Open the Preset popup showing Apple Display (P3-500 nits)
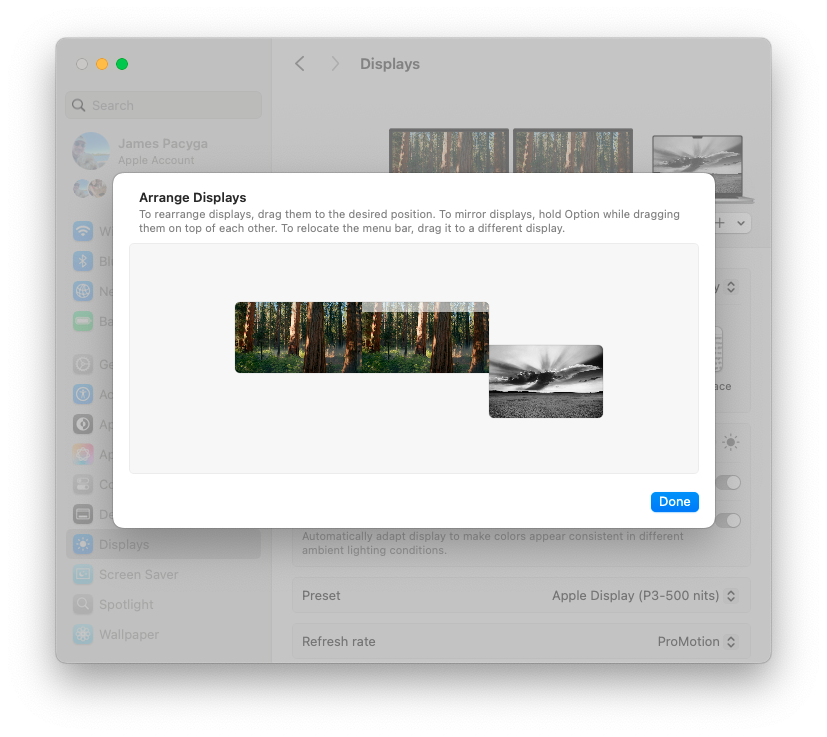The image size is (827, 737). [643, 596]
